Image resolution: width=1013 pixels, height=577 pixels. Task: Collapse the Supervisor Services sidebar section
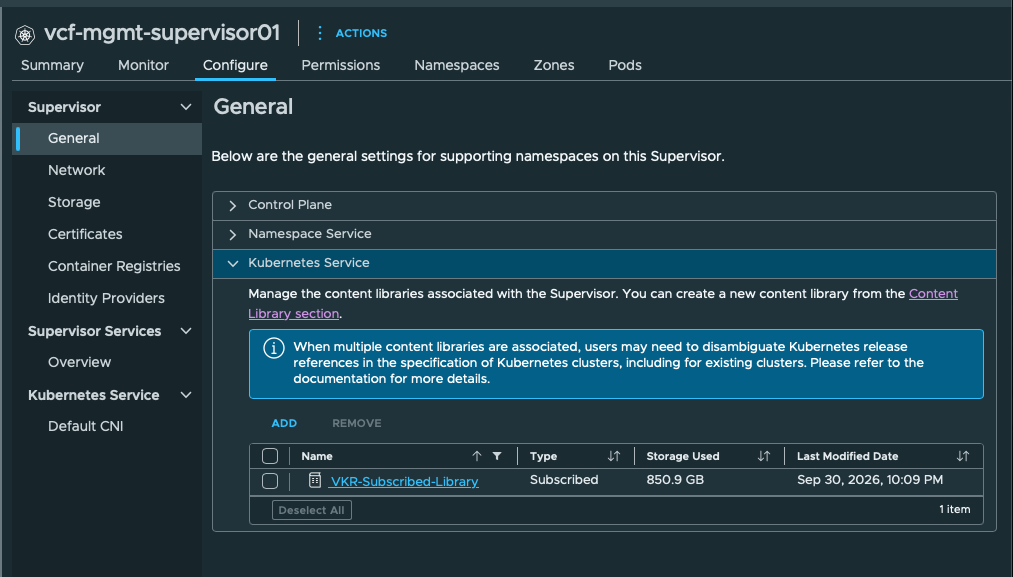click(185, 331)
